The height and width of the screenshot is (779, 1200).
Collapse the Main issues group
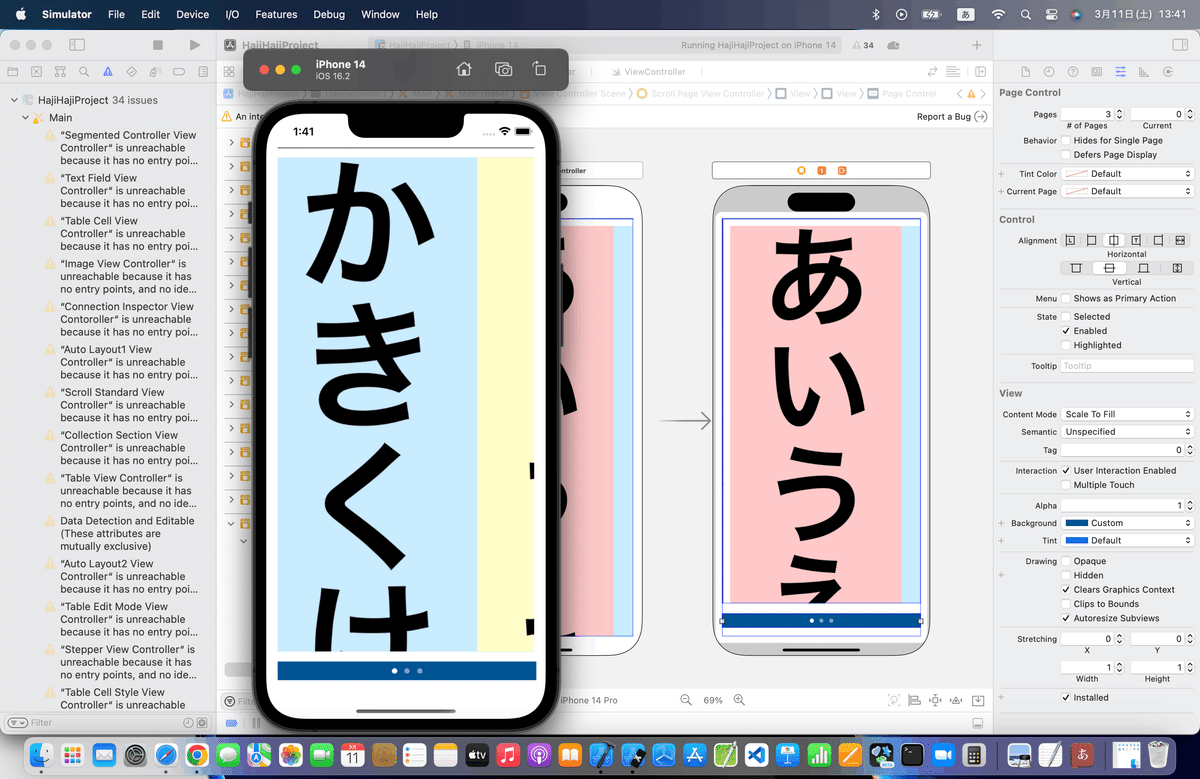click(25, 118)
